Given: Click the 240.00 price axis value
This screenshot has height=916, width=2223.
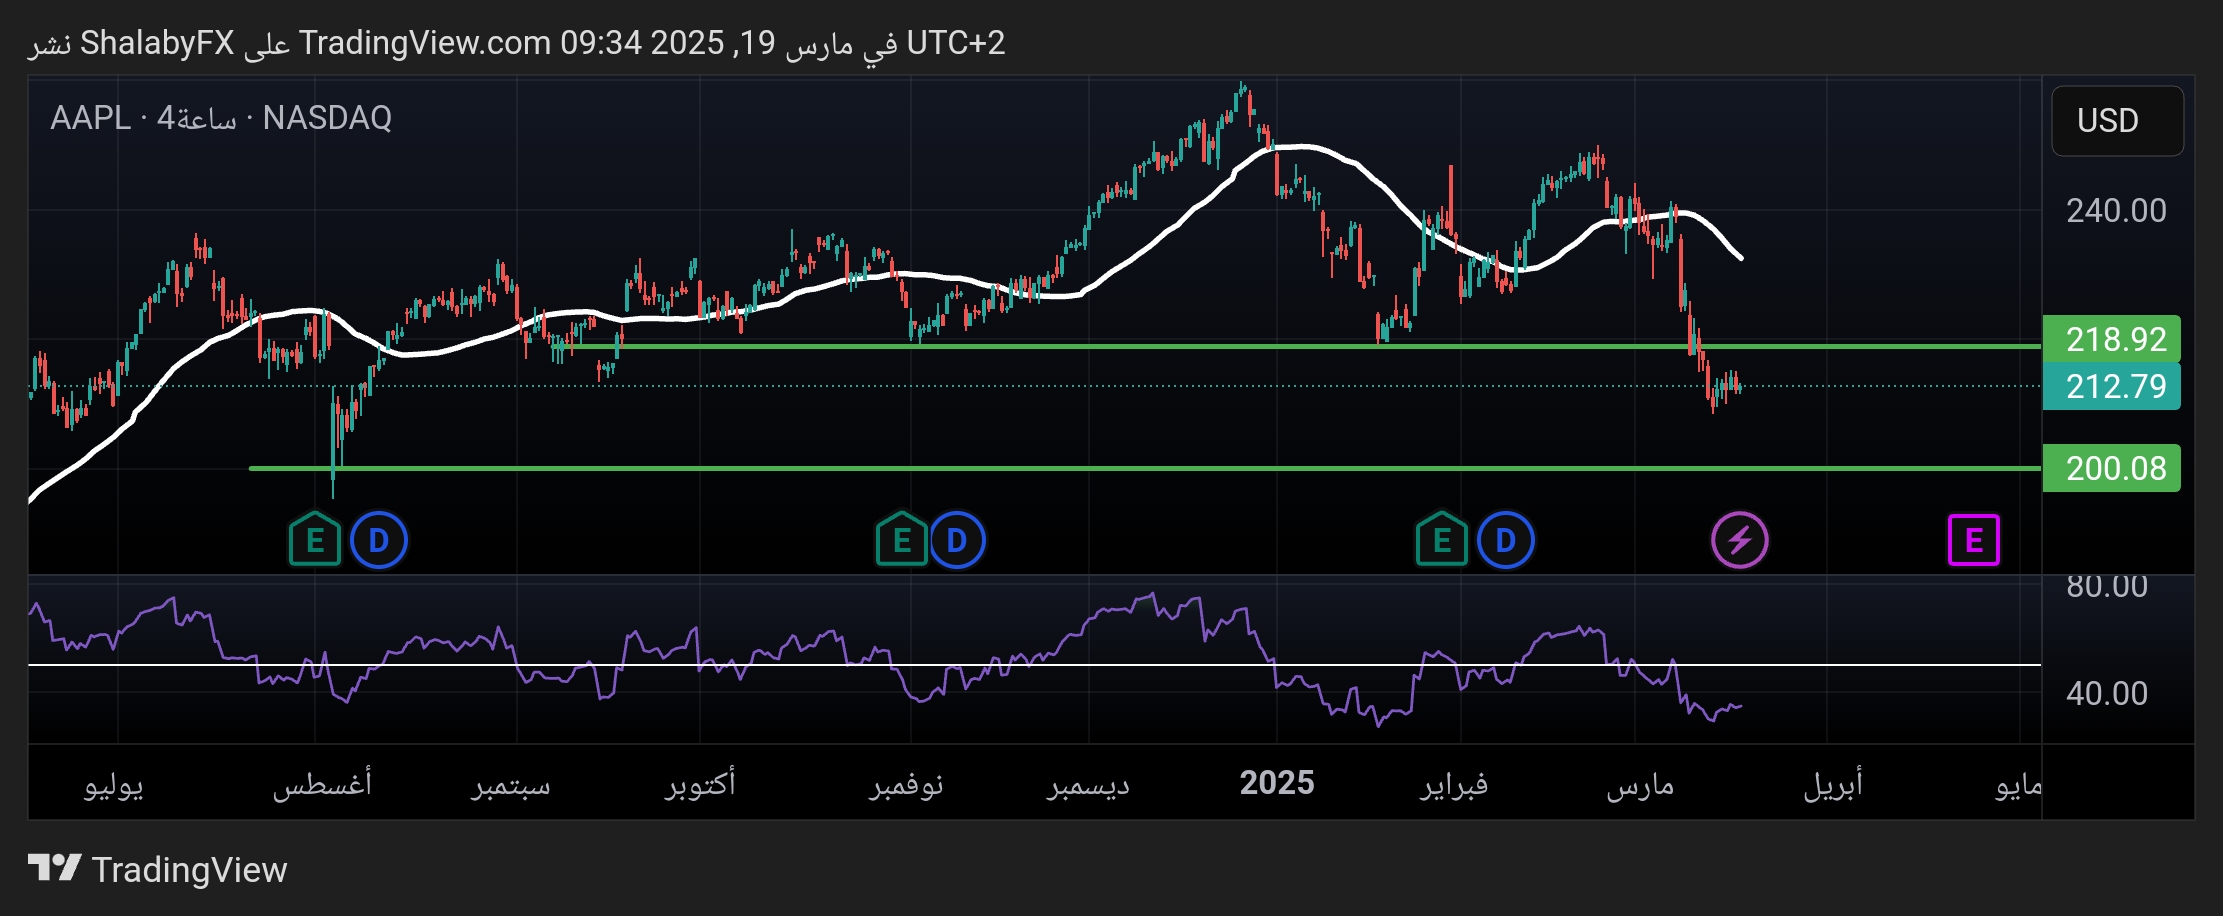Looking at the screenshot, I should (2116, 211).
